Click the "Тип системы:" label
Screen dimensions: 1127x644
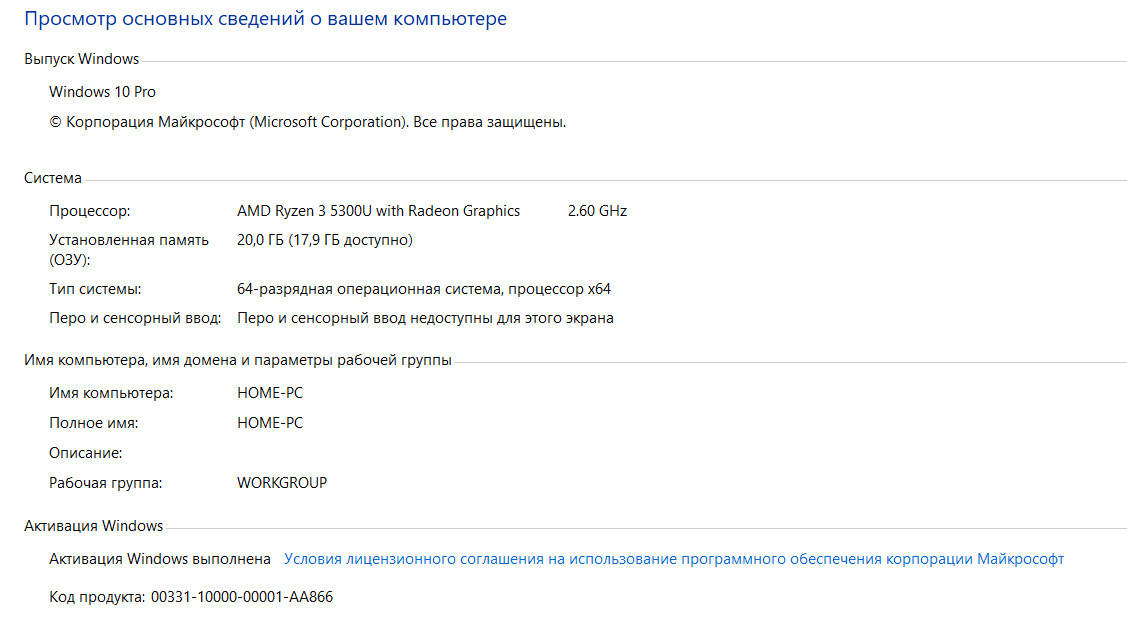click(x=95, y=289)
